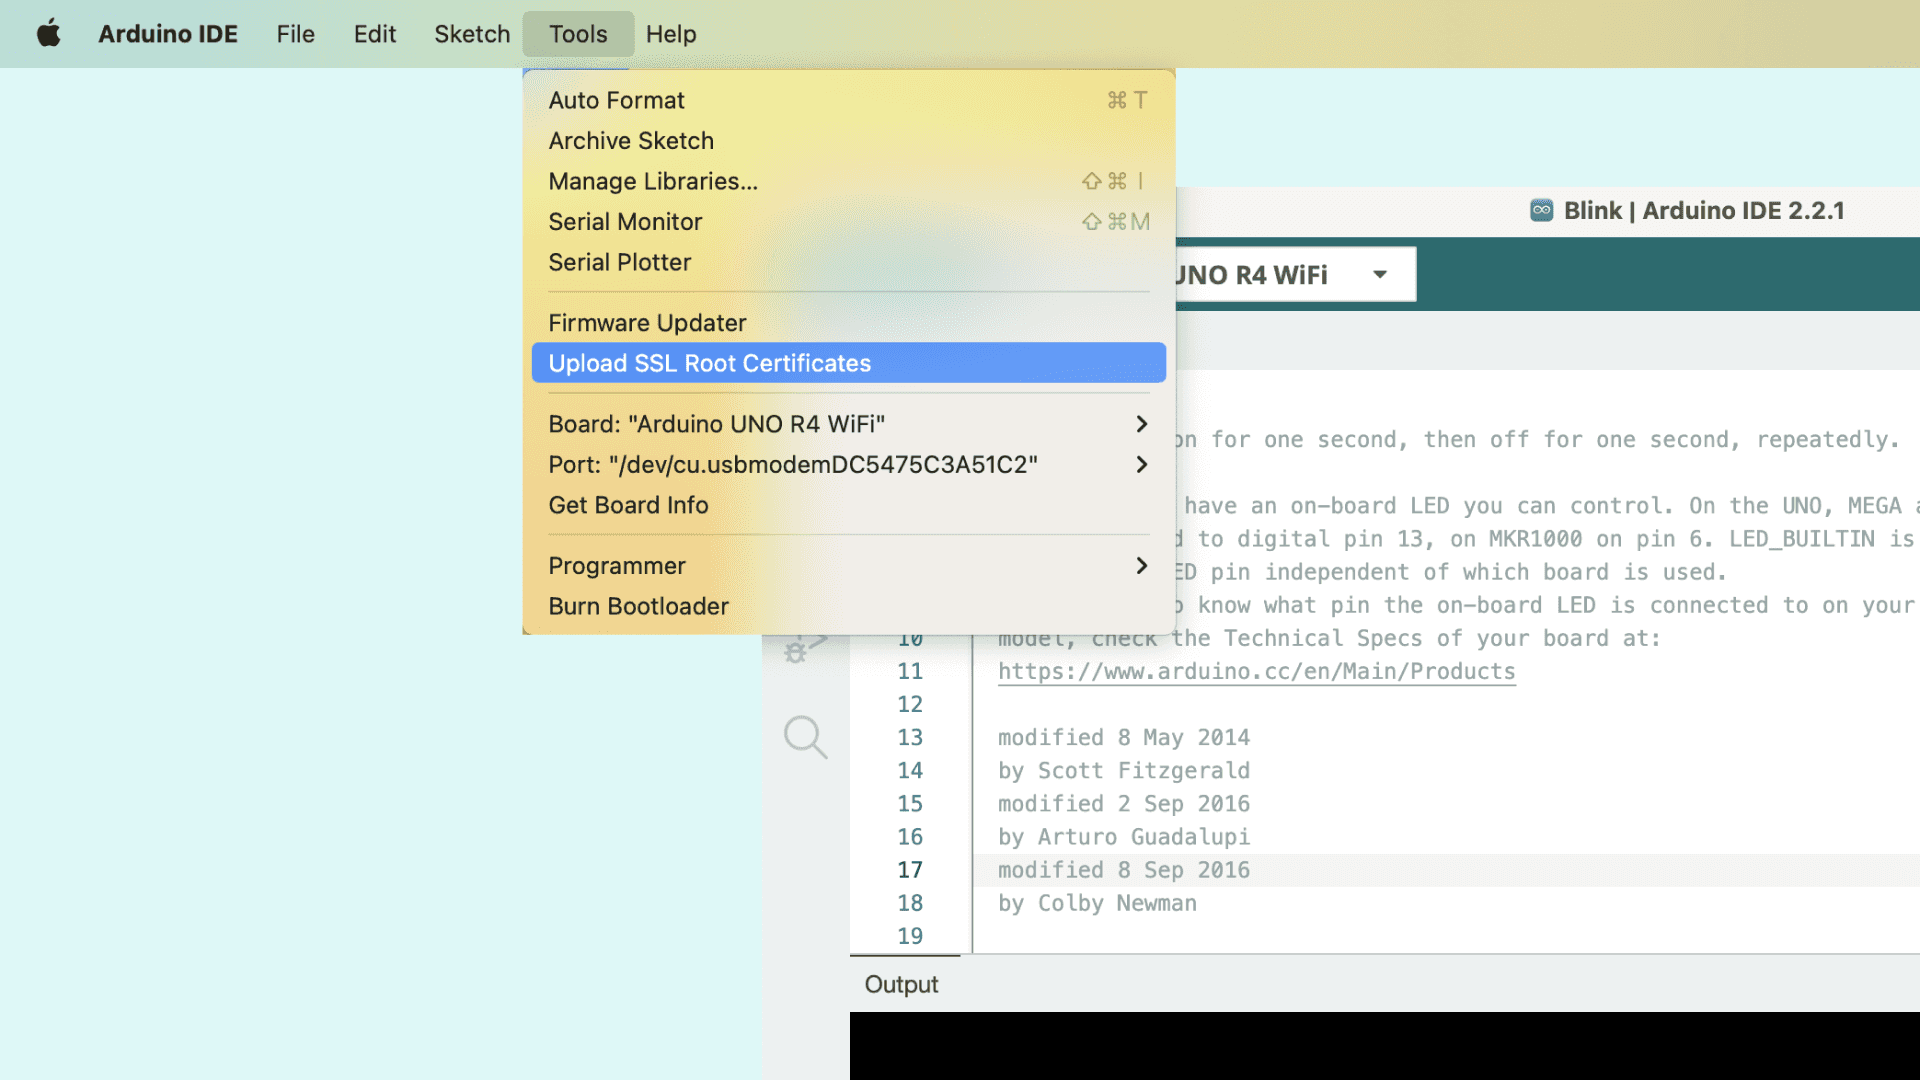The width and height of the screenshot is (1920, 1080).
Task: Click Arduino icon in window title
Action: 1541,210
